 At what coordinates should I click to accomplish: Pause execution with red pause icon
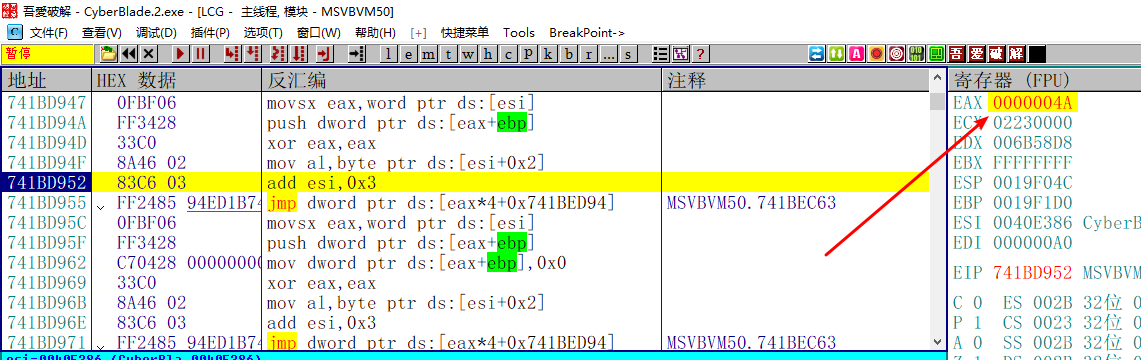click(200, 53)
